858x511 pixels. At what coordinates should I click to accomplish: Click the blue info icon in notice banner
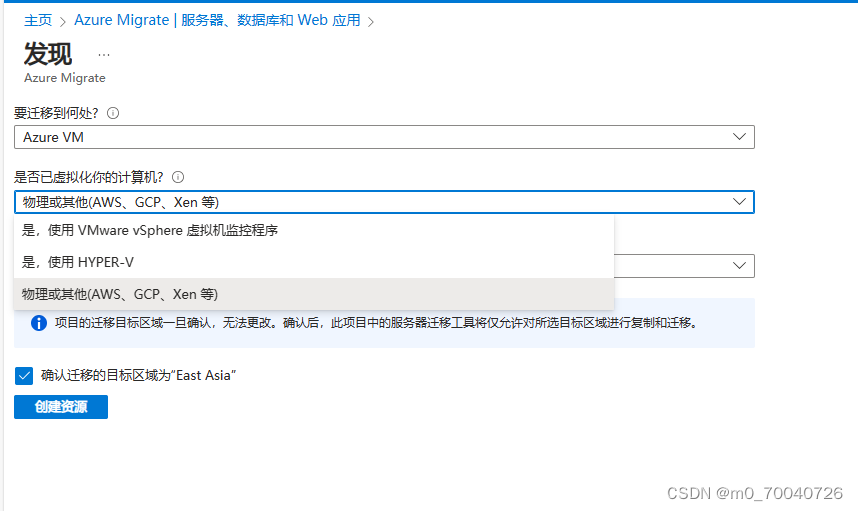39,323
